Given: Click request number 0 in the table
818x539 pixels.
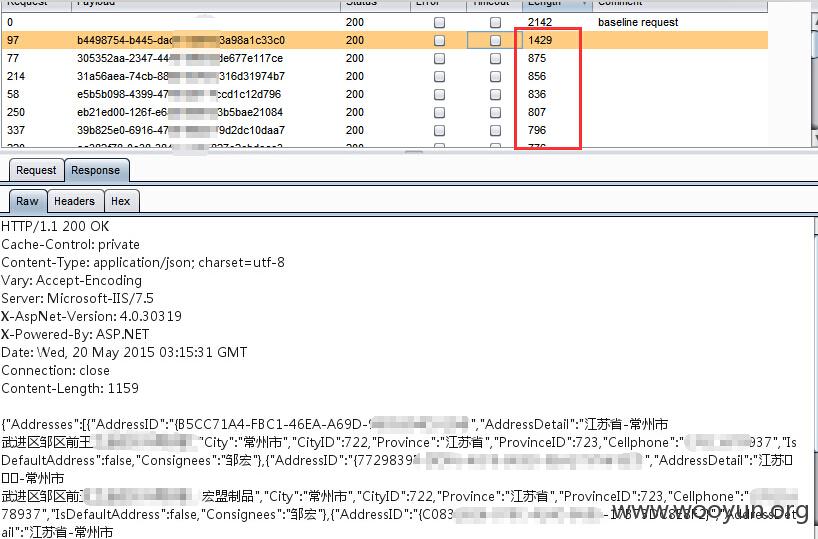Looking at the screenshot, I should pyautogui.click(x=10, y=22).
